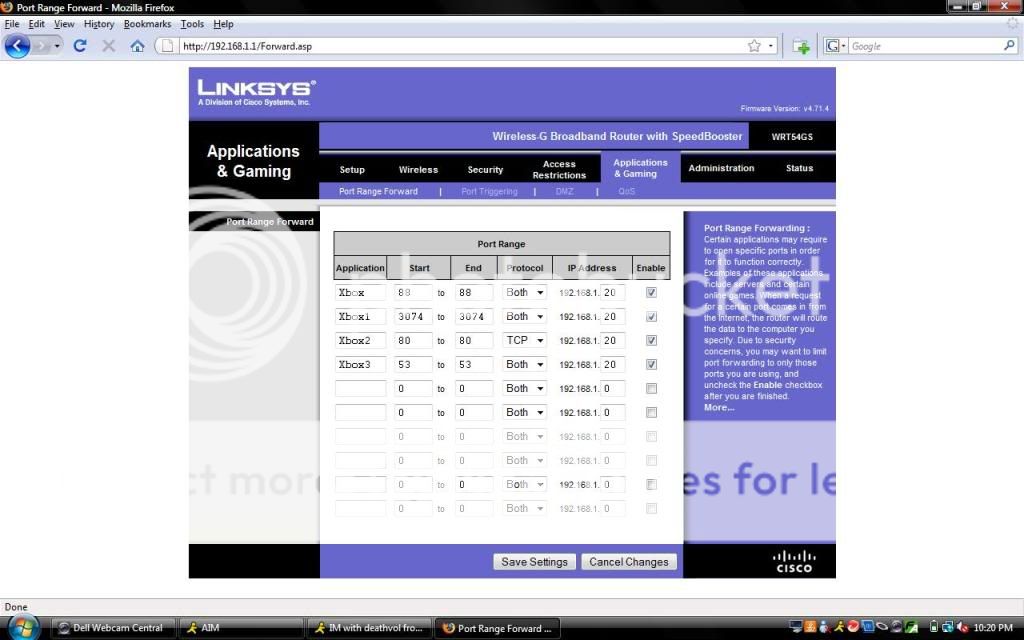Click the page icon in address bar
The width and height of the screenshot is (1024, 640).
click(x=168, y=46)
